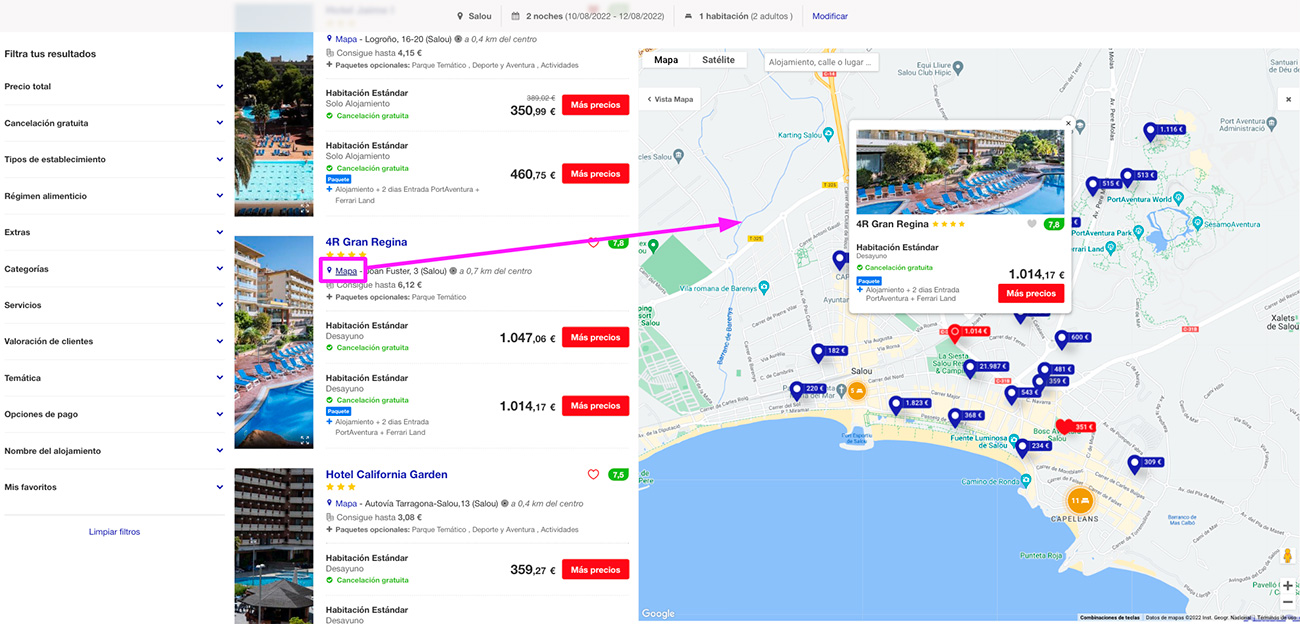Select the 368 € map price marker
Image resolution: width=1300 pixels, height=624 pixels.
pyautogui.click(x=967, y=416)
